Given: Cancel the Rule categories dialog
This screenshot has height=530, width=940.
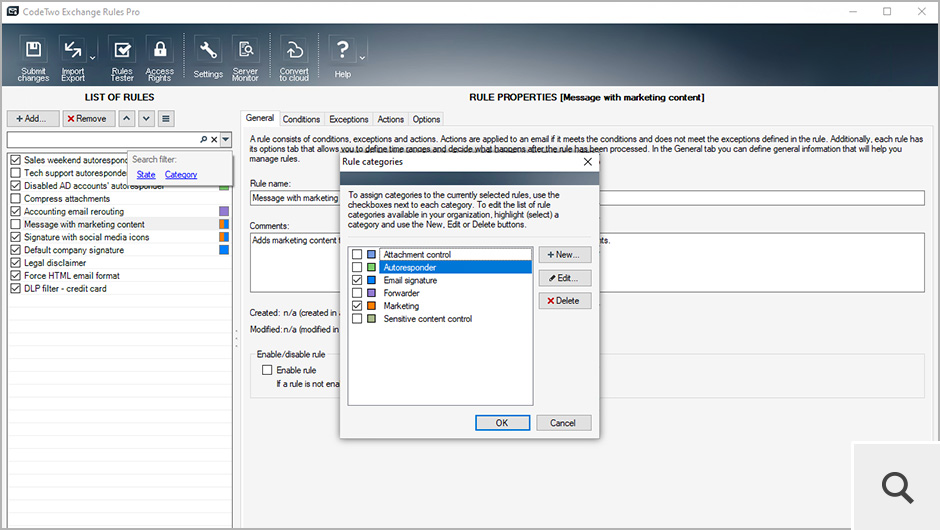Looking at the screenshot, I should point(564,423).
